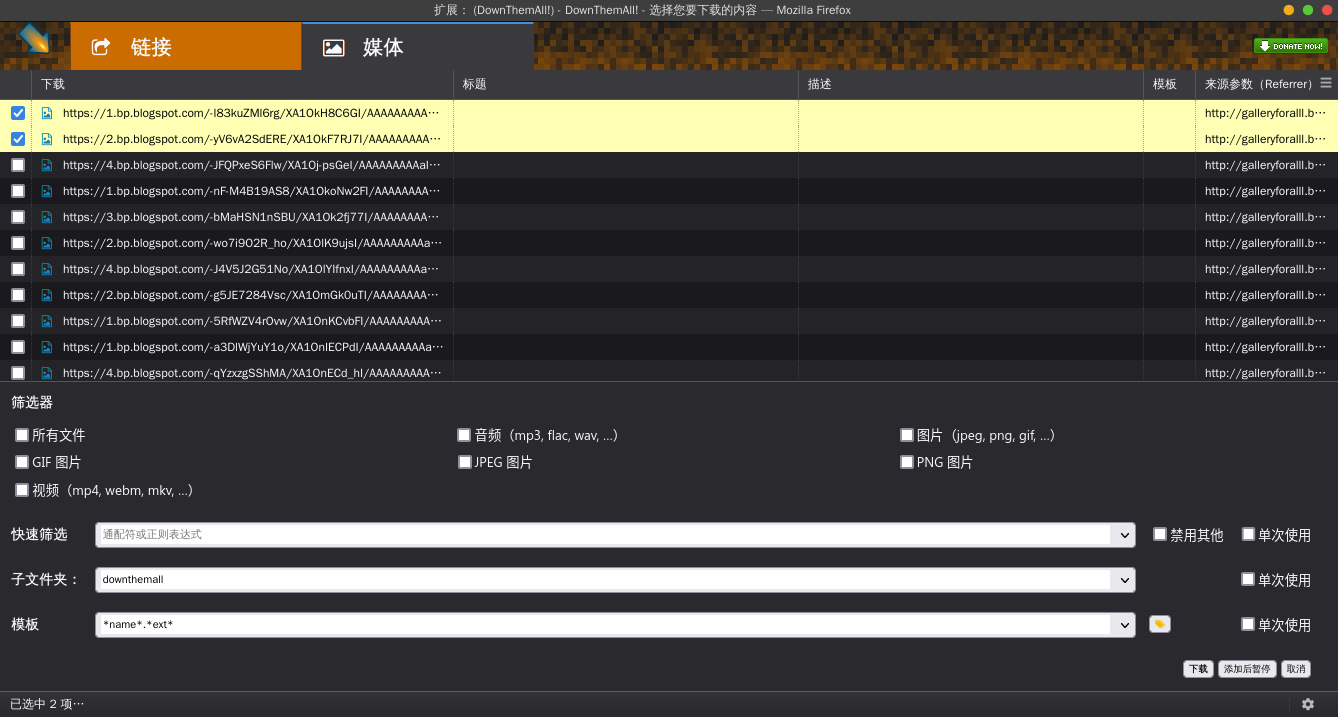Open the 子文件夹 dropdown list
This screenshot has height=717, width=1338.
(1124, 580)
